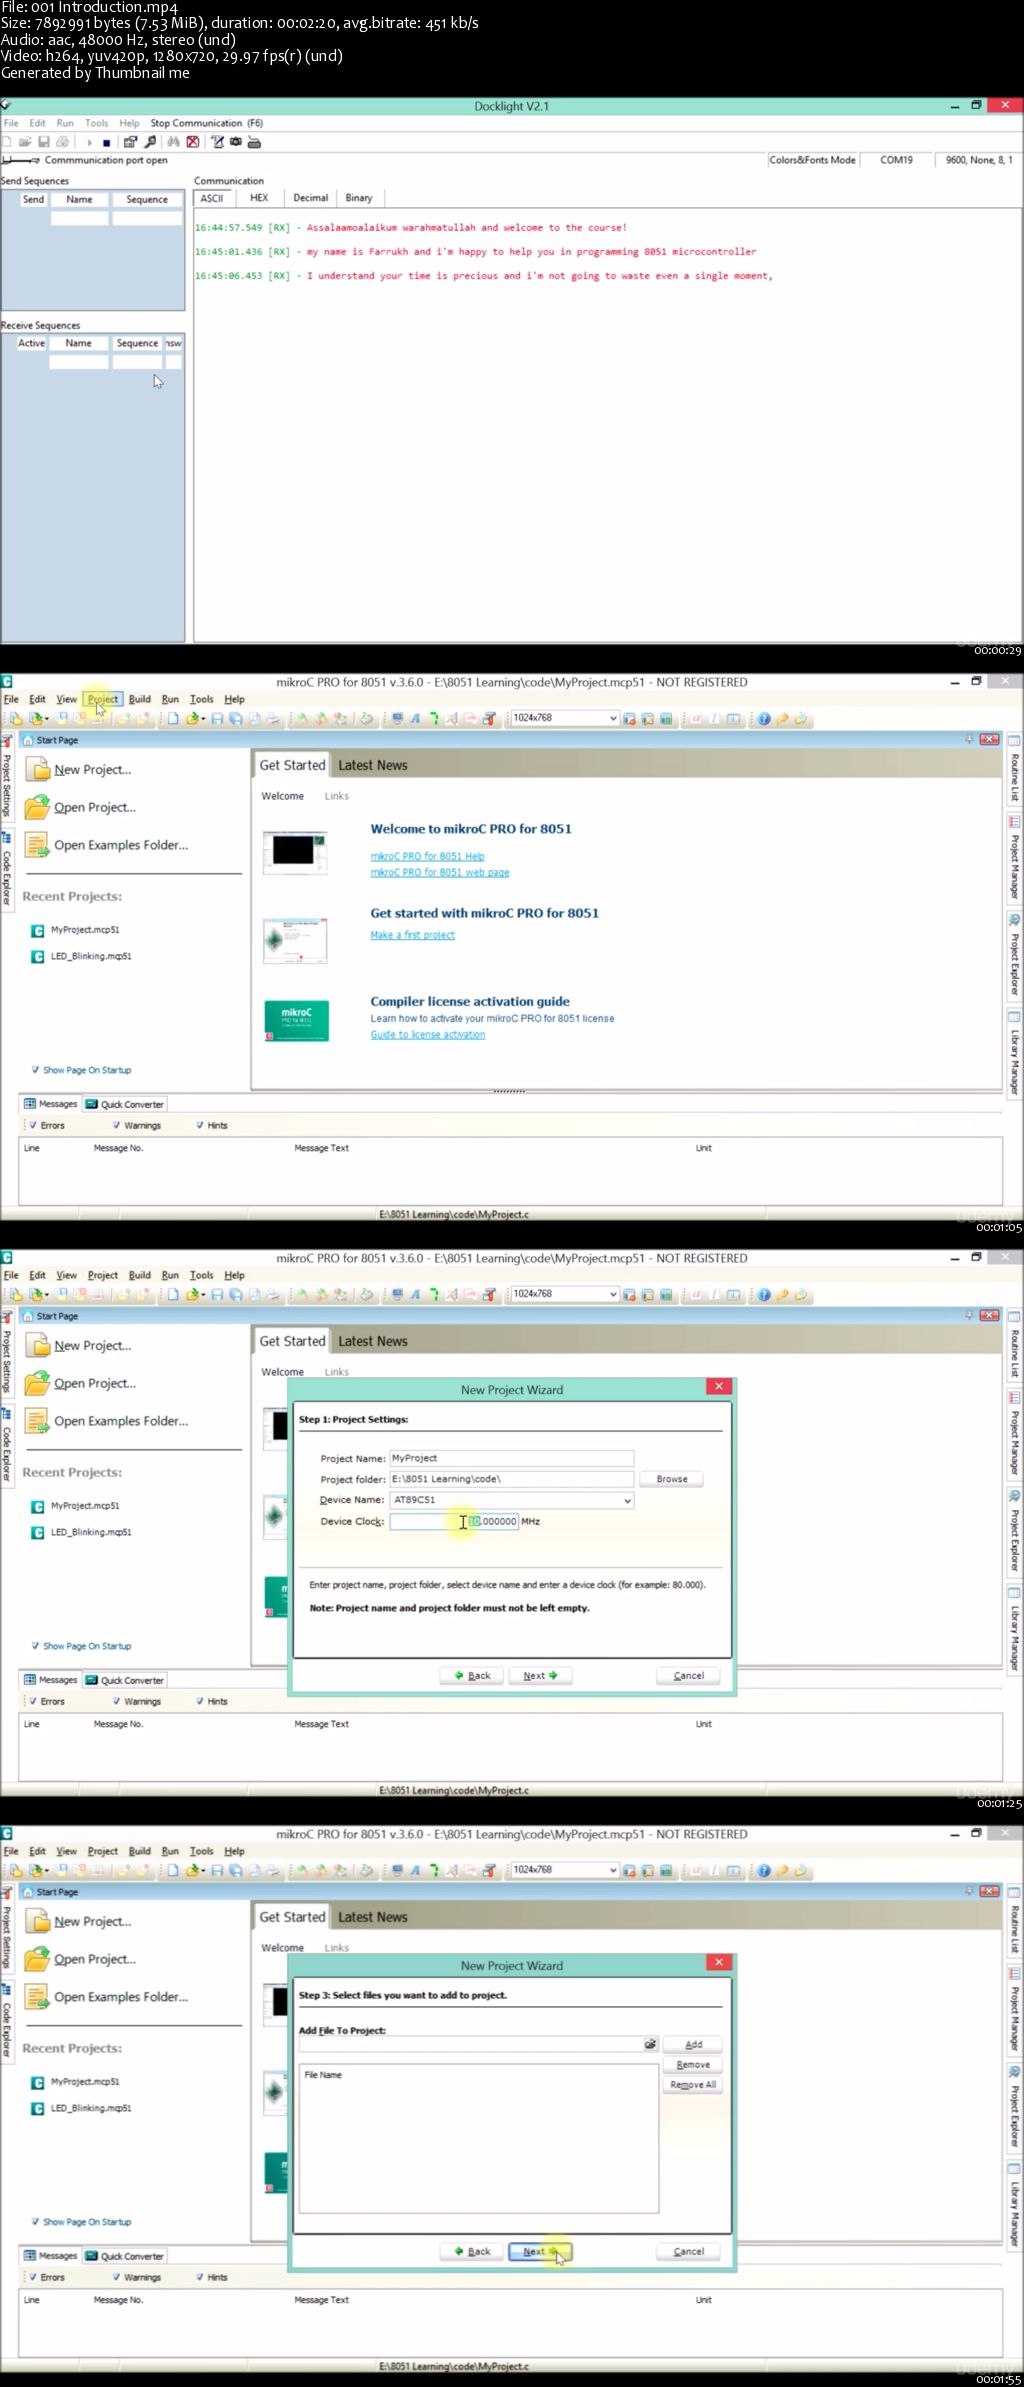Toggle Hints checkbox behind the Step 3 wizard
Image resolution: width=1024 pixels, height=2387 pixels.
[200, 2277]
